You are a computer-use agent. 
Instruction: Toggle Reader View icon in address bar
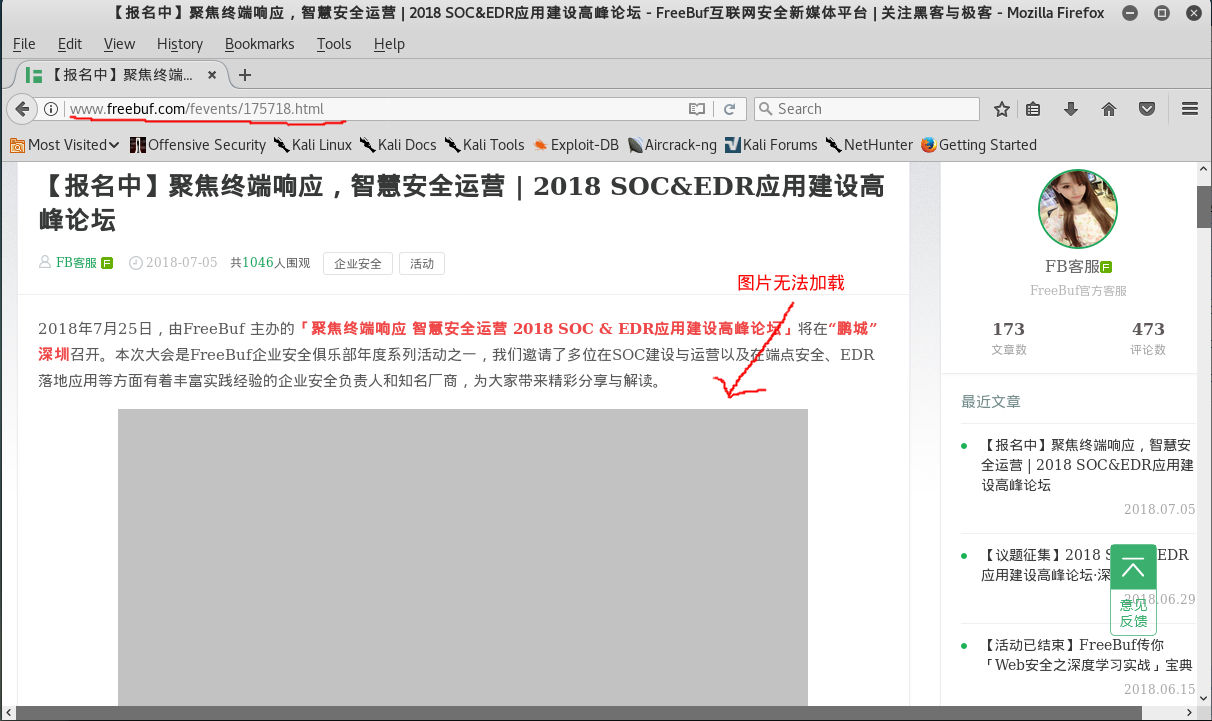pos(697,109)
